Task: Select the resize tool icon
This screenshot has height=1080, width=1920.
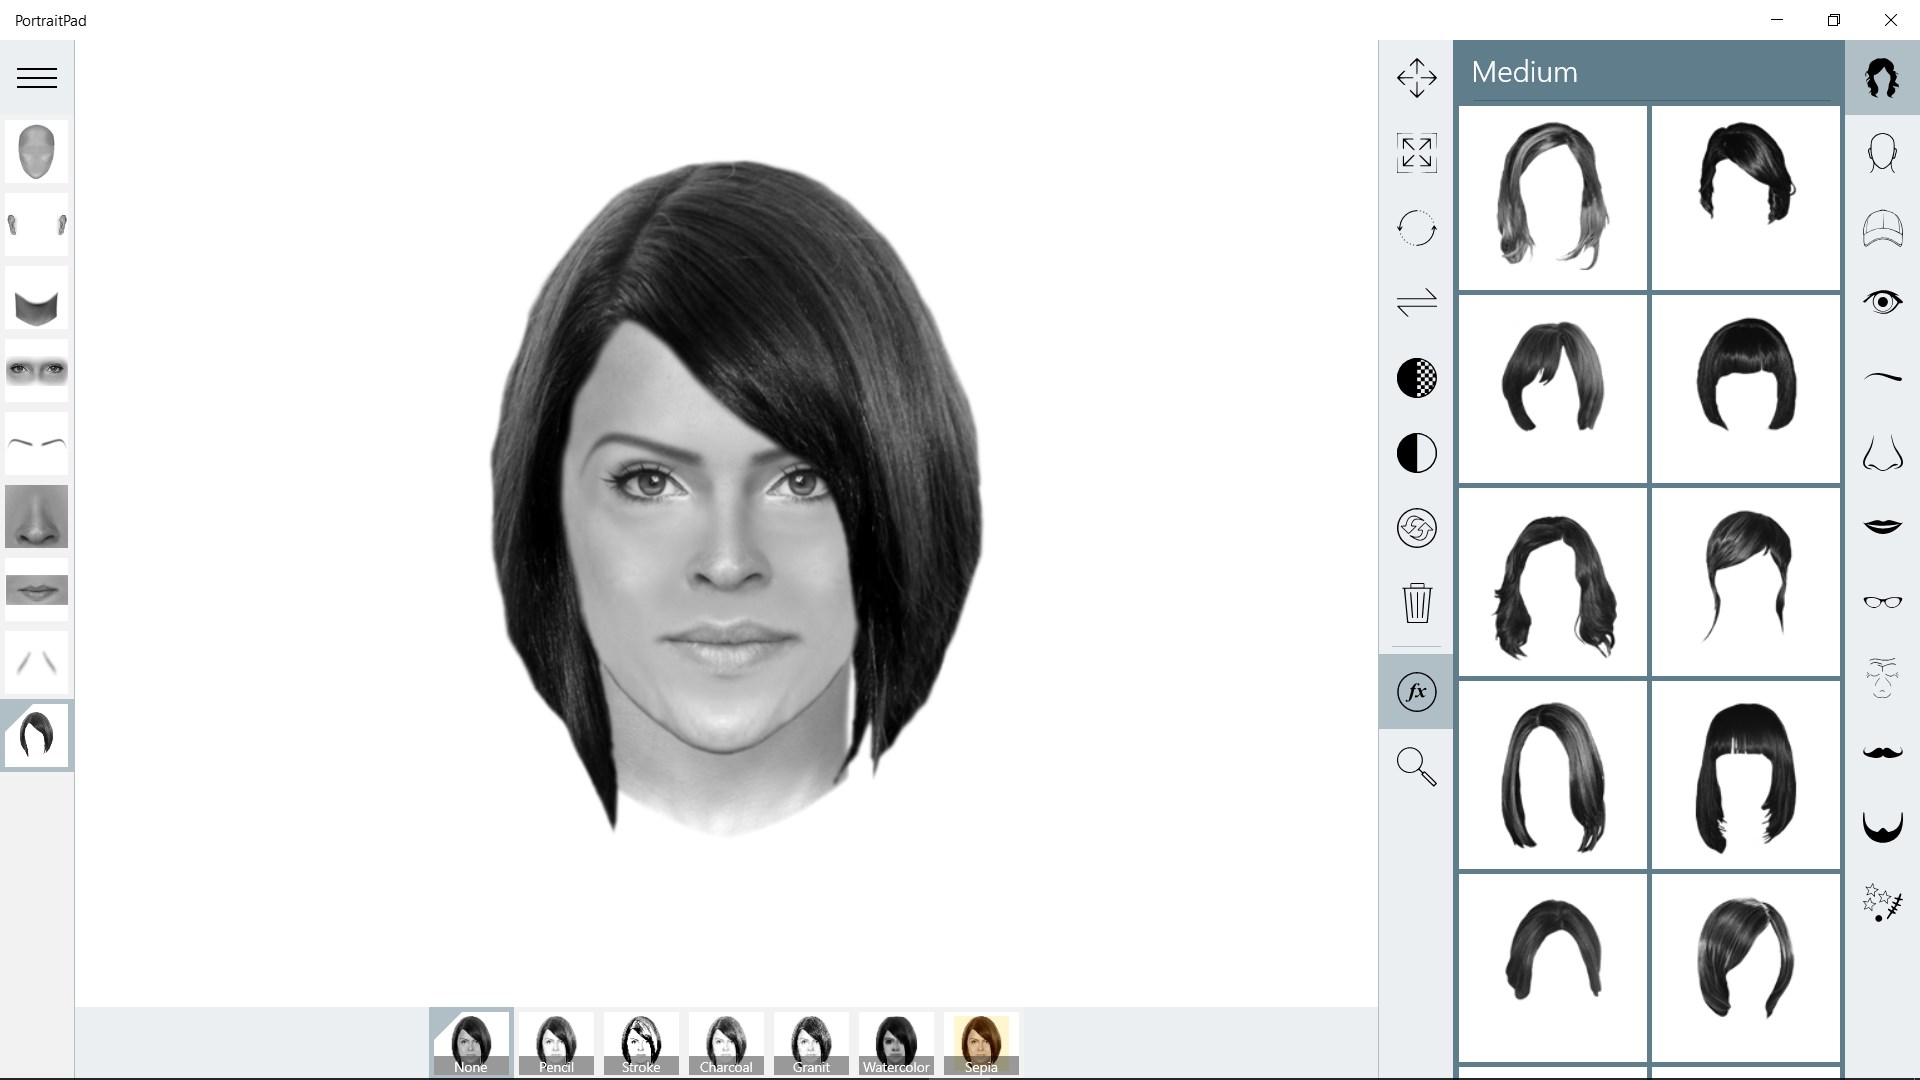Action: pos(1416,153)
